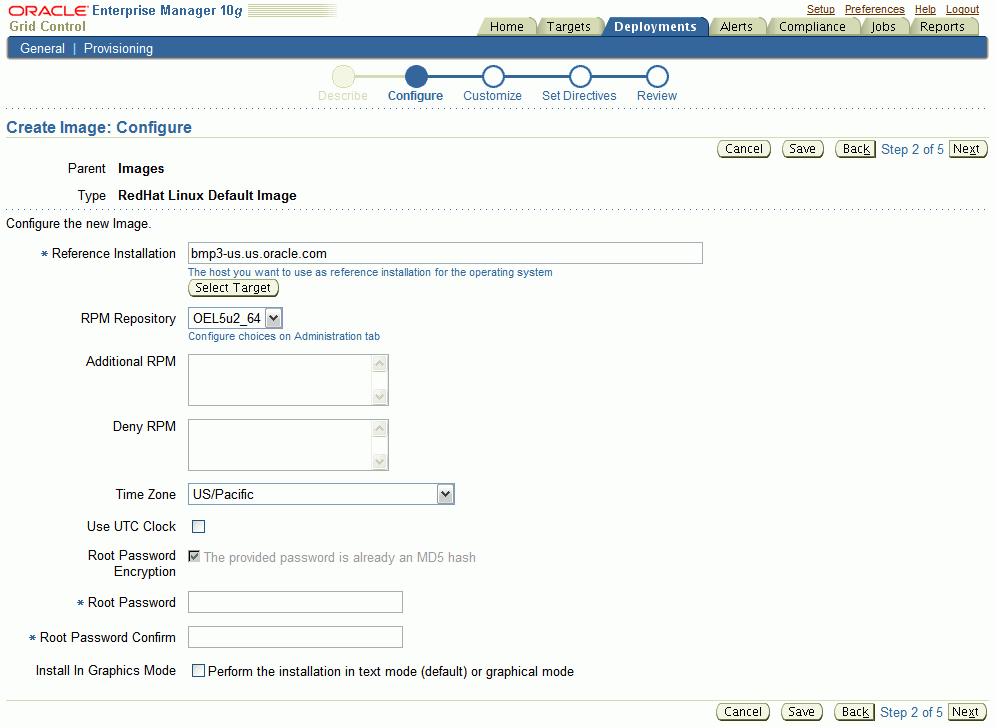Open the RPM Repository dropdown
Viewport: 996px width, 727px height.
click(x=235, y=318)
